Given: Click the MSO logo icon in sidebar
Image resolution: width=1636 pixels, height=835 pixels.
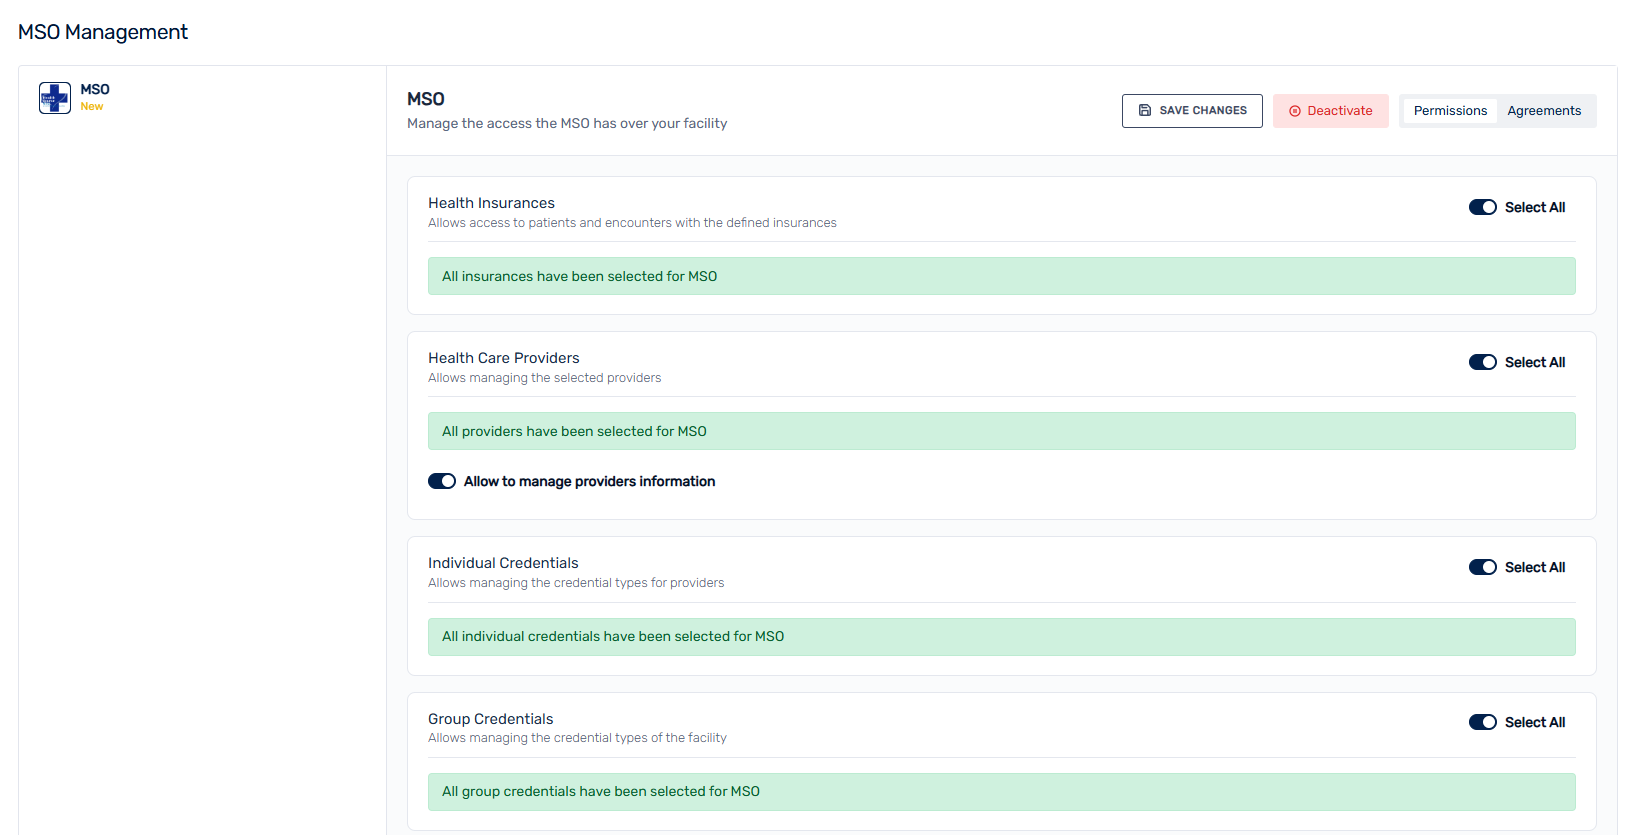Looking at the screenshot, I should [55, 98].
